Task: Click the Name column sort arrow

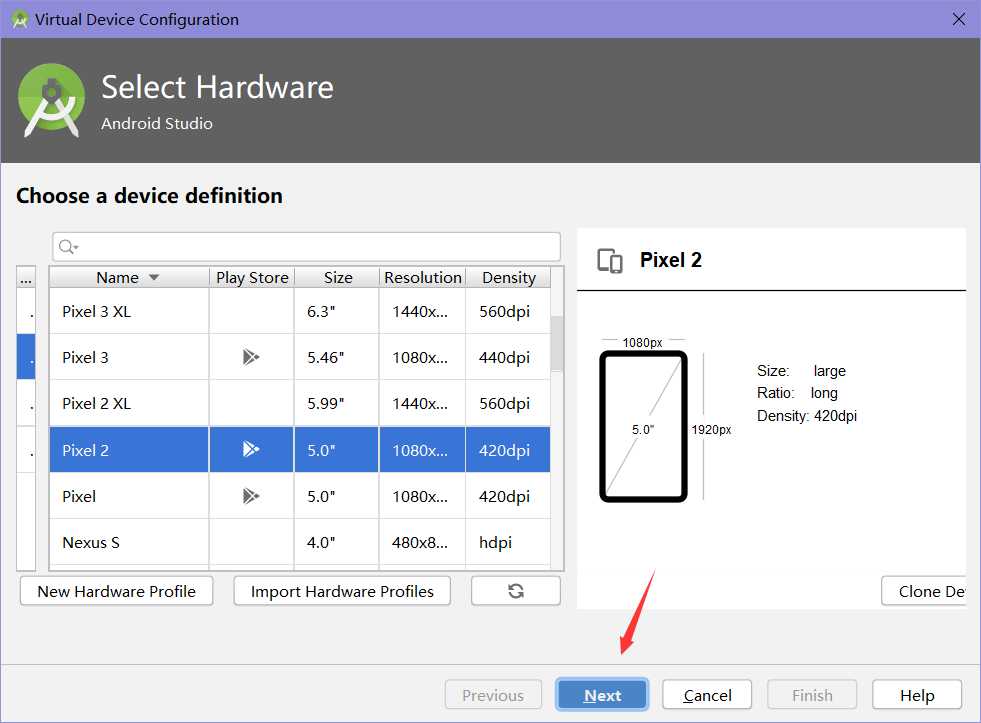Action: (x=154, y=277)
